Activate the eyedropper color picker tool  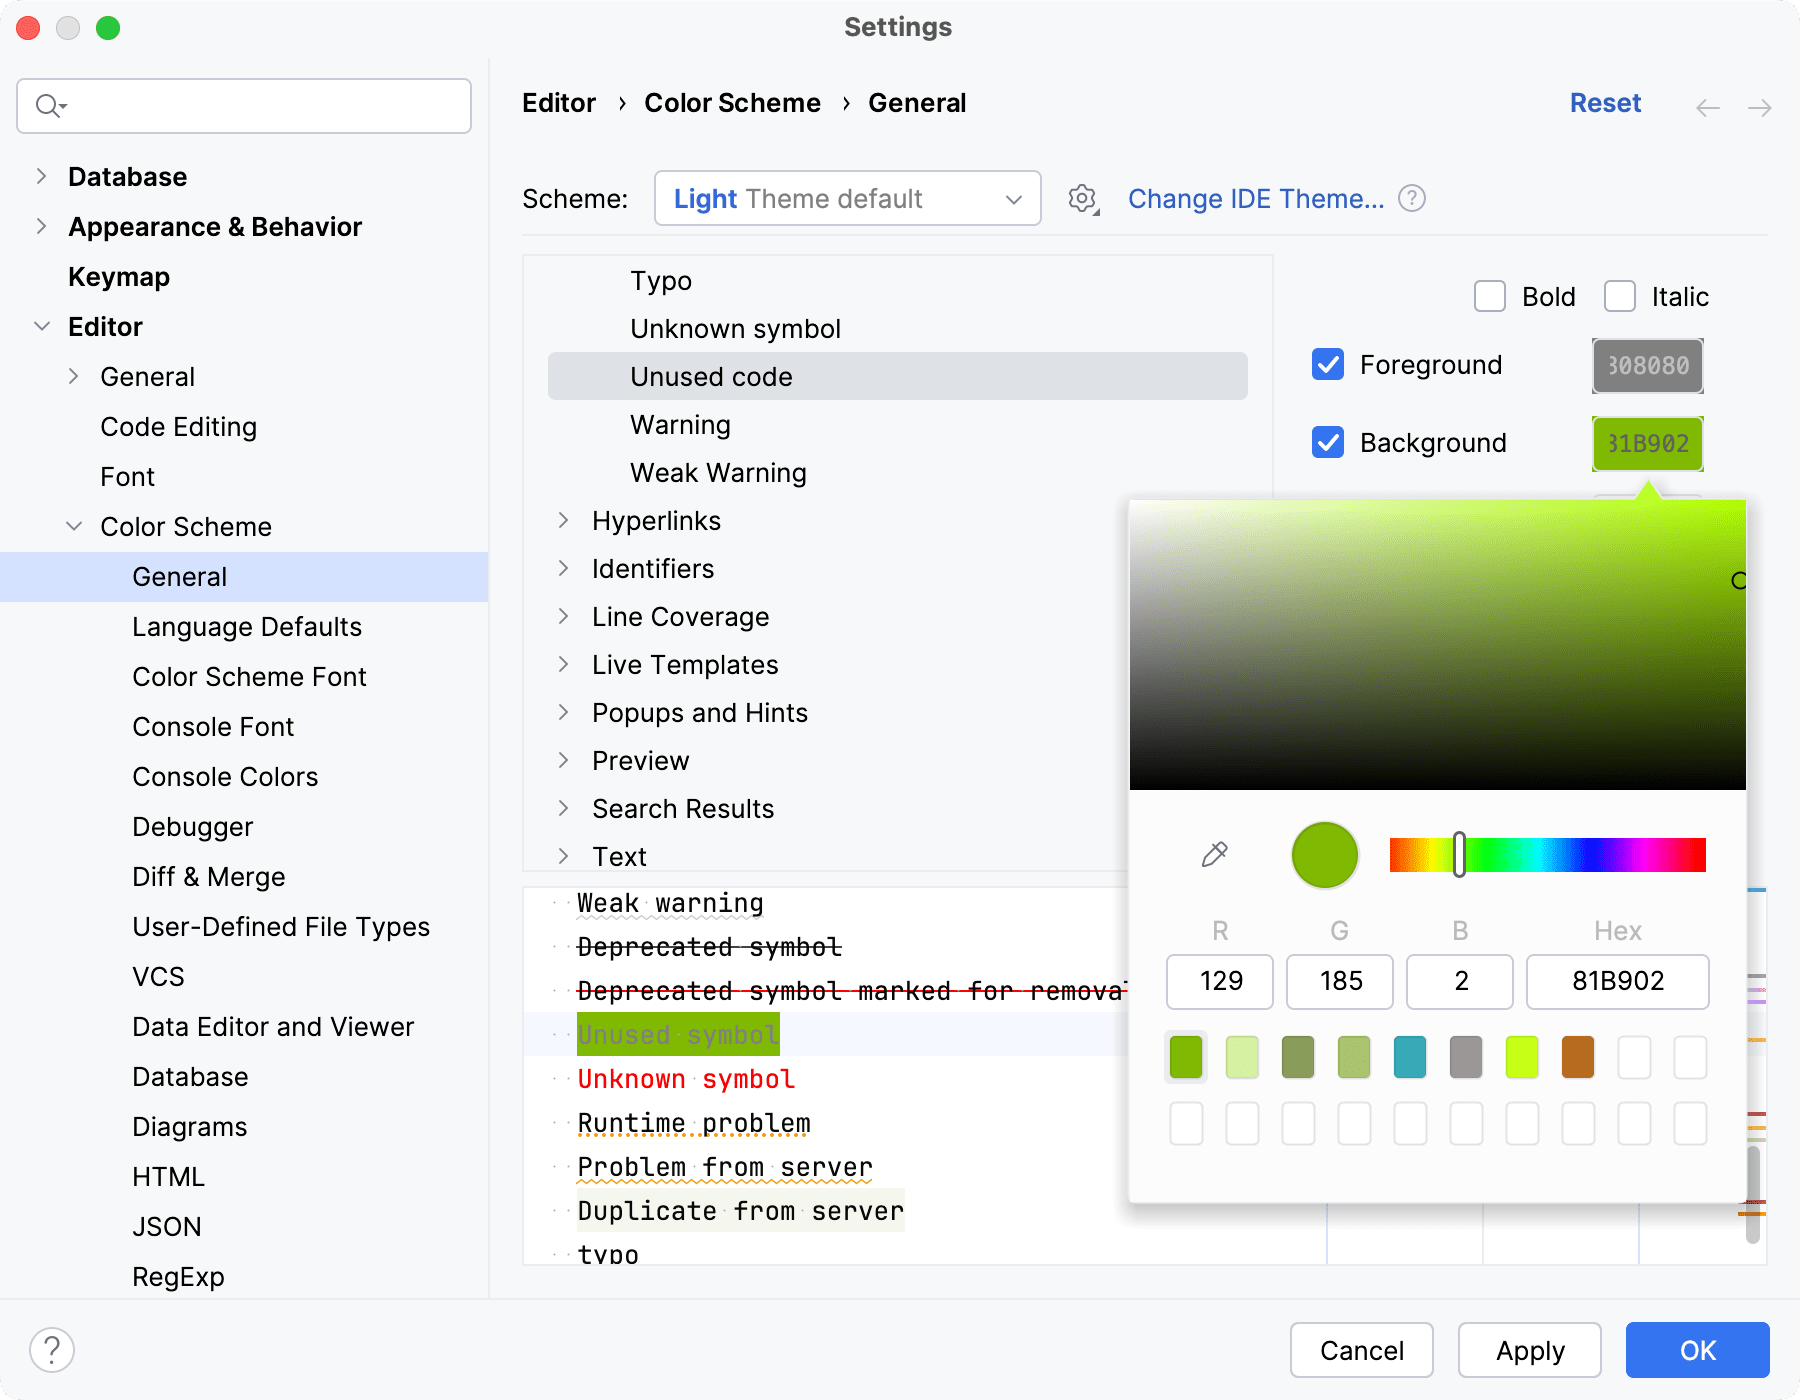[1215, 854]
